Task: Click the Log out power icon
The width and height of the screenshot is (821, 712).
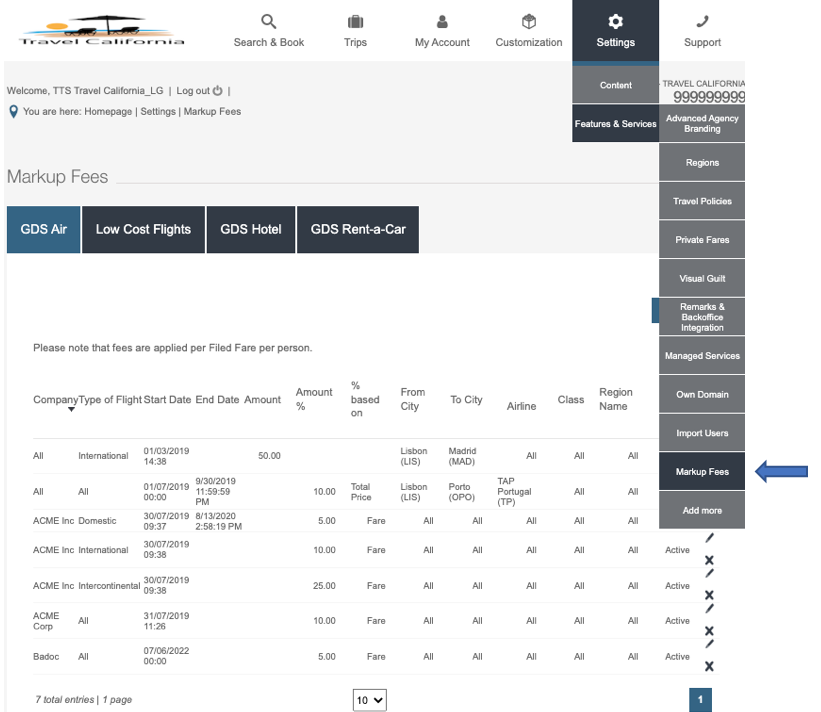Action: (x=218, y=91)
